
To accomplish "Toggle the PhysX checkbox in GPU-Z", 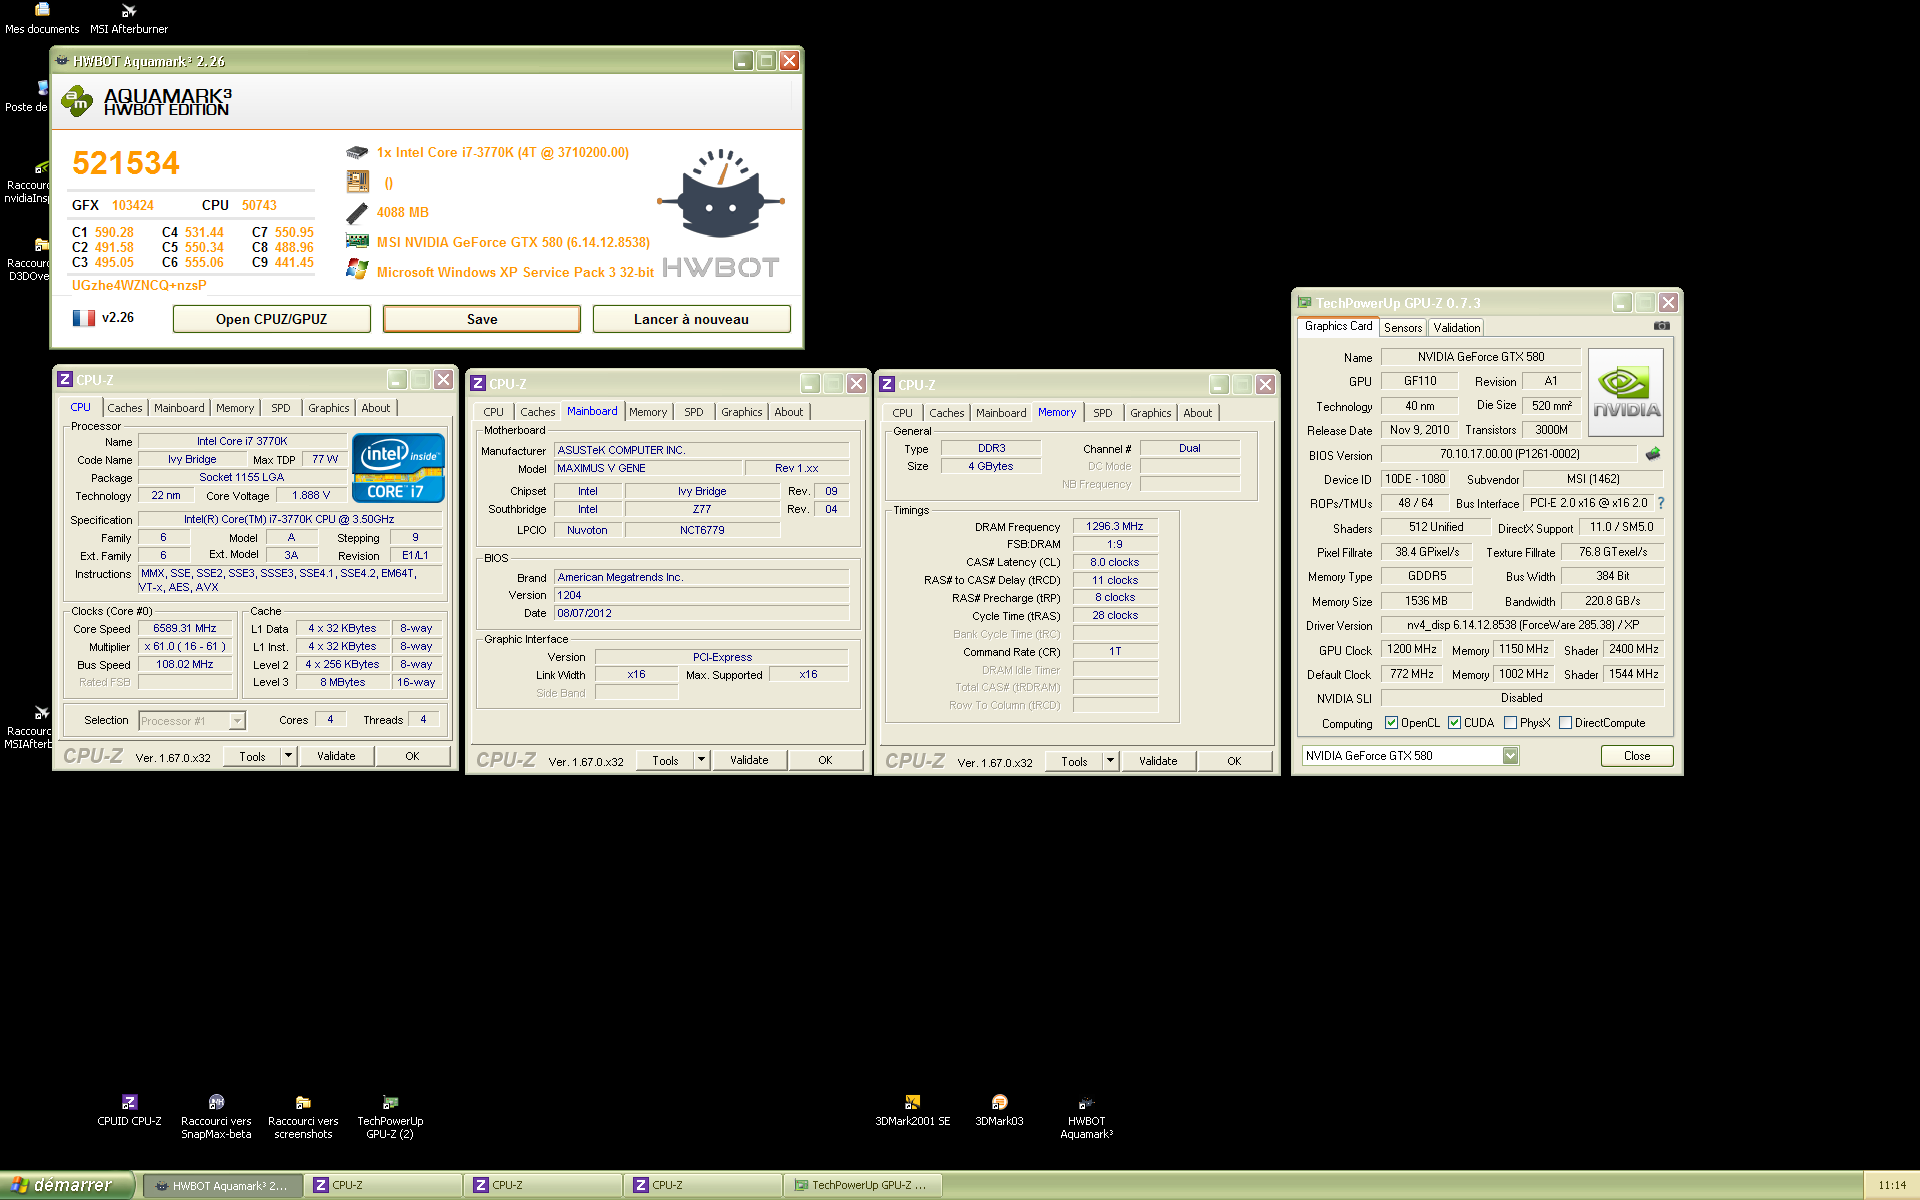I will coord(1510,723).
